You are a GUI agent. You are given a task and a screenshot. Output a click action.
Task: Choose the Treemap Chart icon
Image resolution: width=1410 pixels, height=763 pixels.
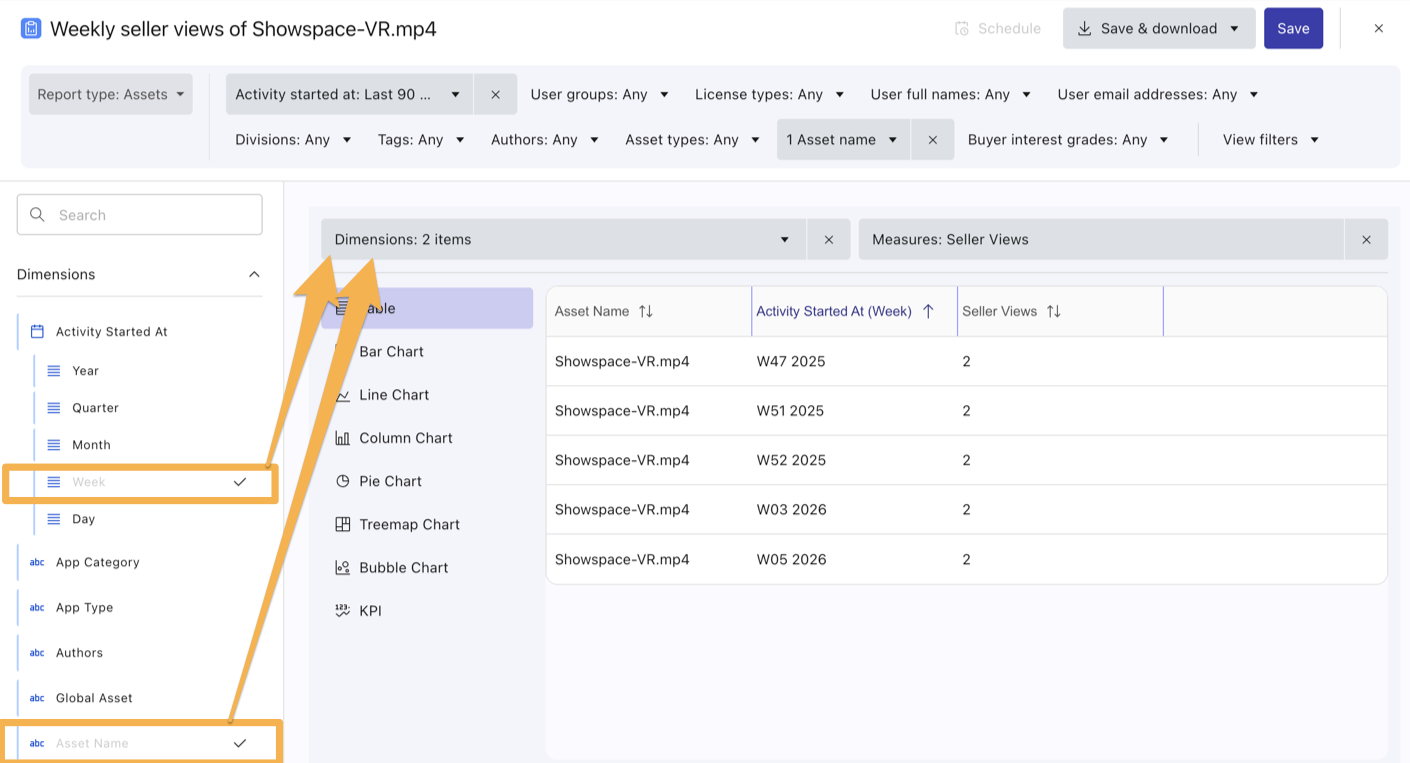[343, 524]
